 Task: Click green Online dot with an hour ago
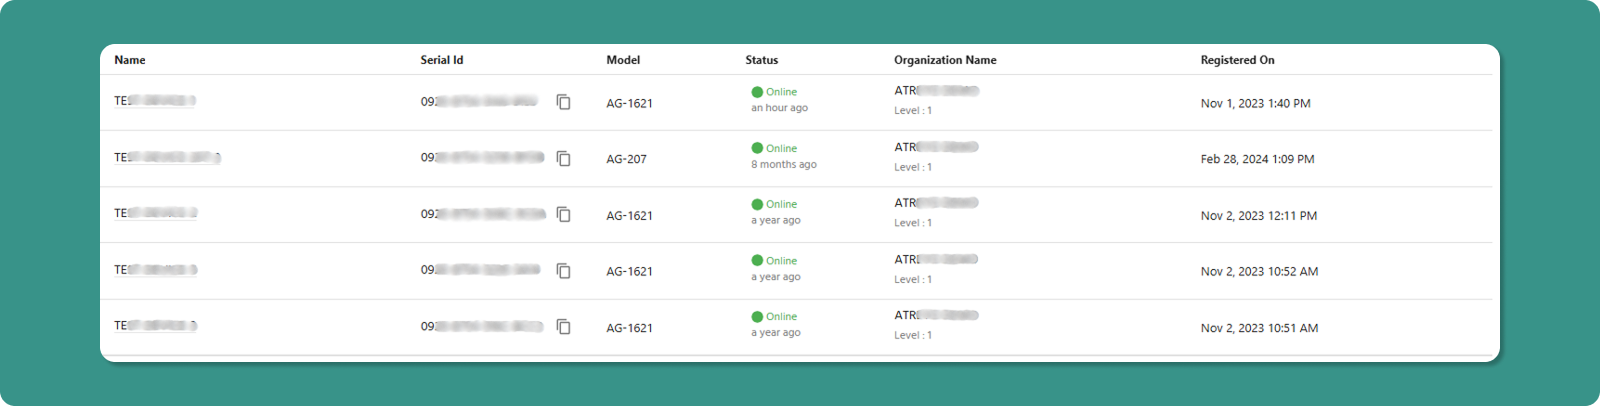[x=757, y=92]
